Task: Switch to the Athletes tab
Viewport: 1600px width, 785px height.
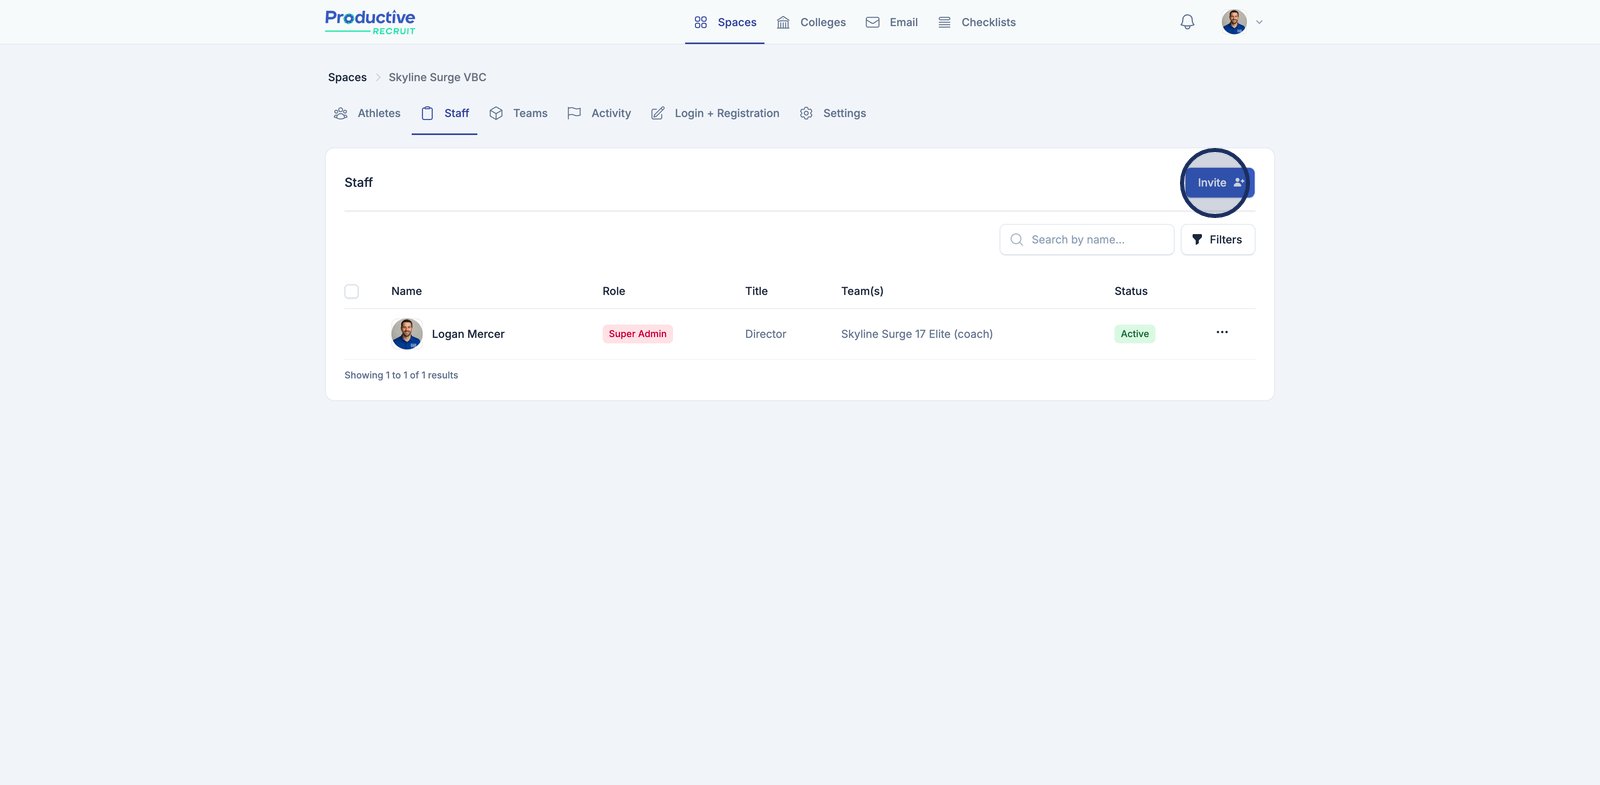Action: coord(367,113)
